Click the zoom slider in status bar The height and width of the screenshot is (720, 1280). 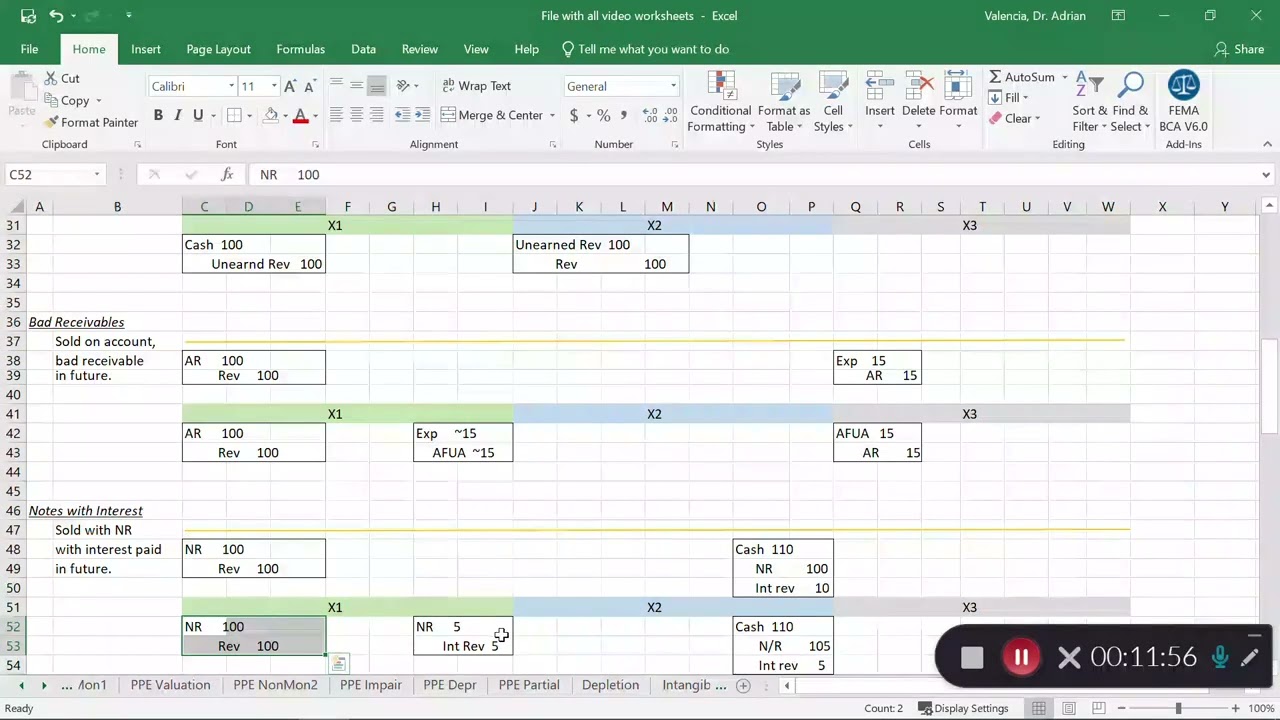(x=1178, y=708)
